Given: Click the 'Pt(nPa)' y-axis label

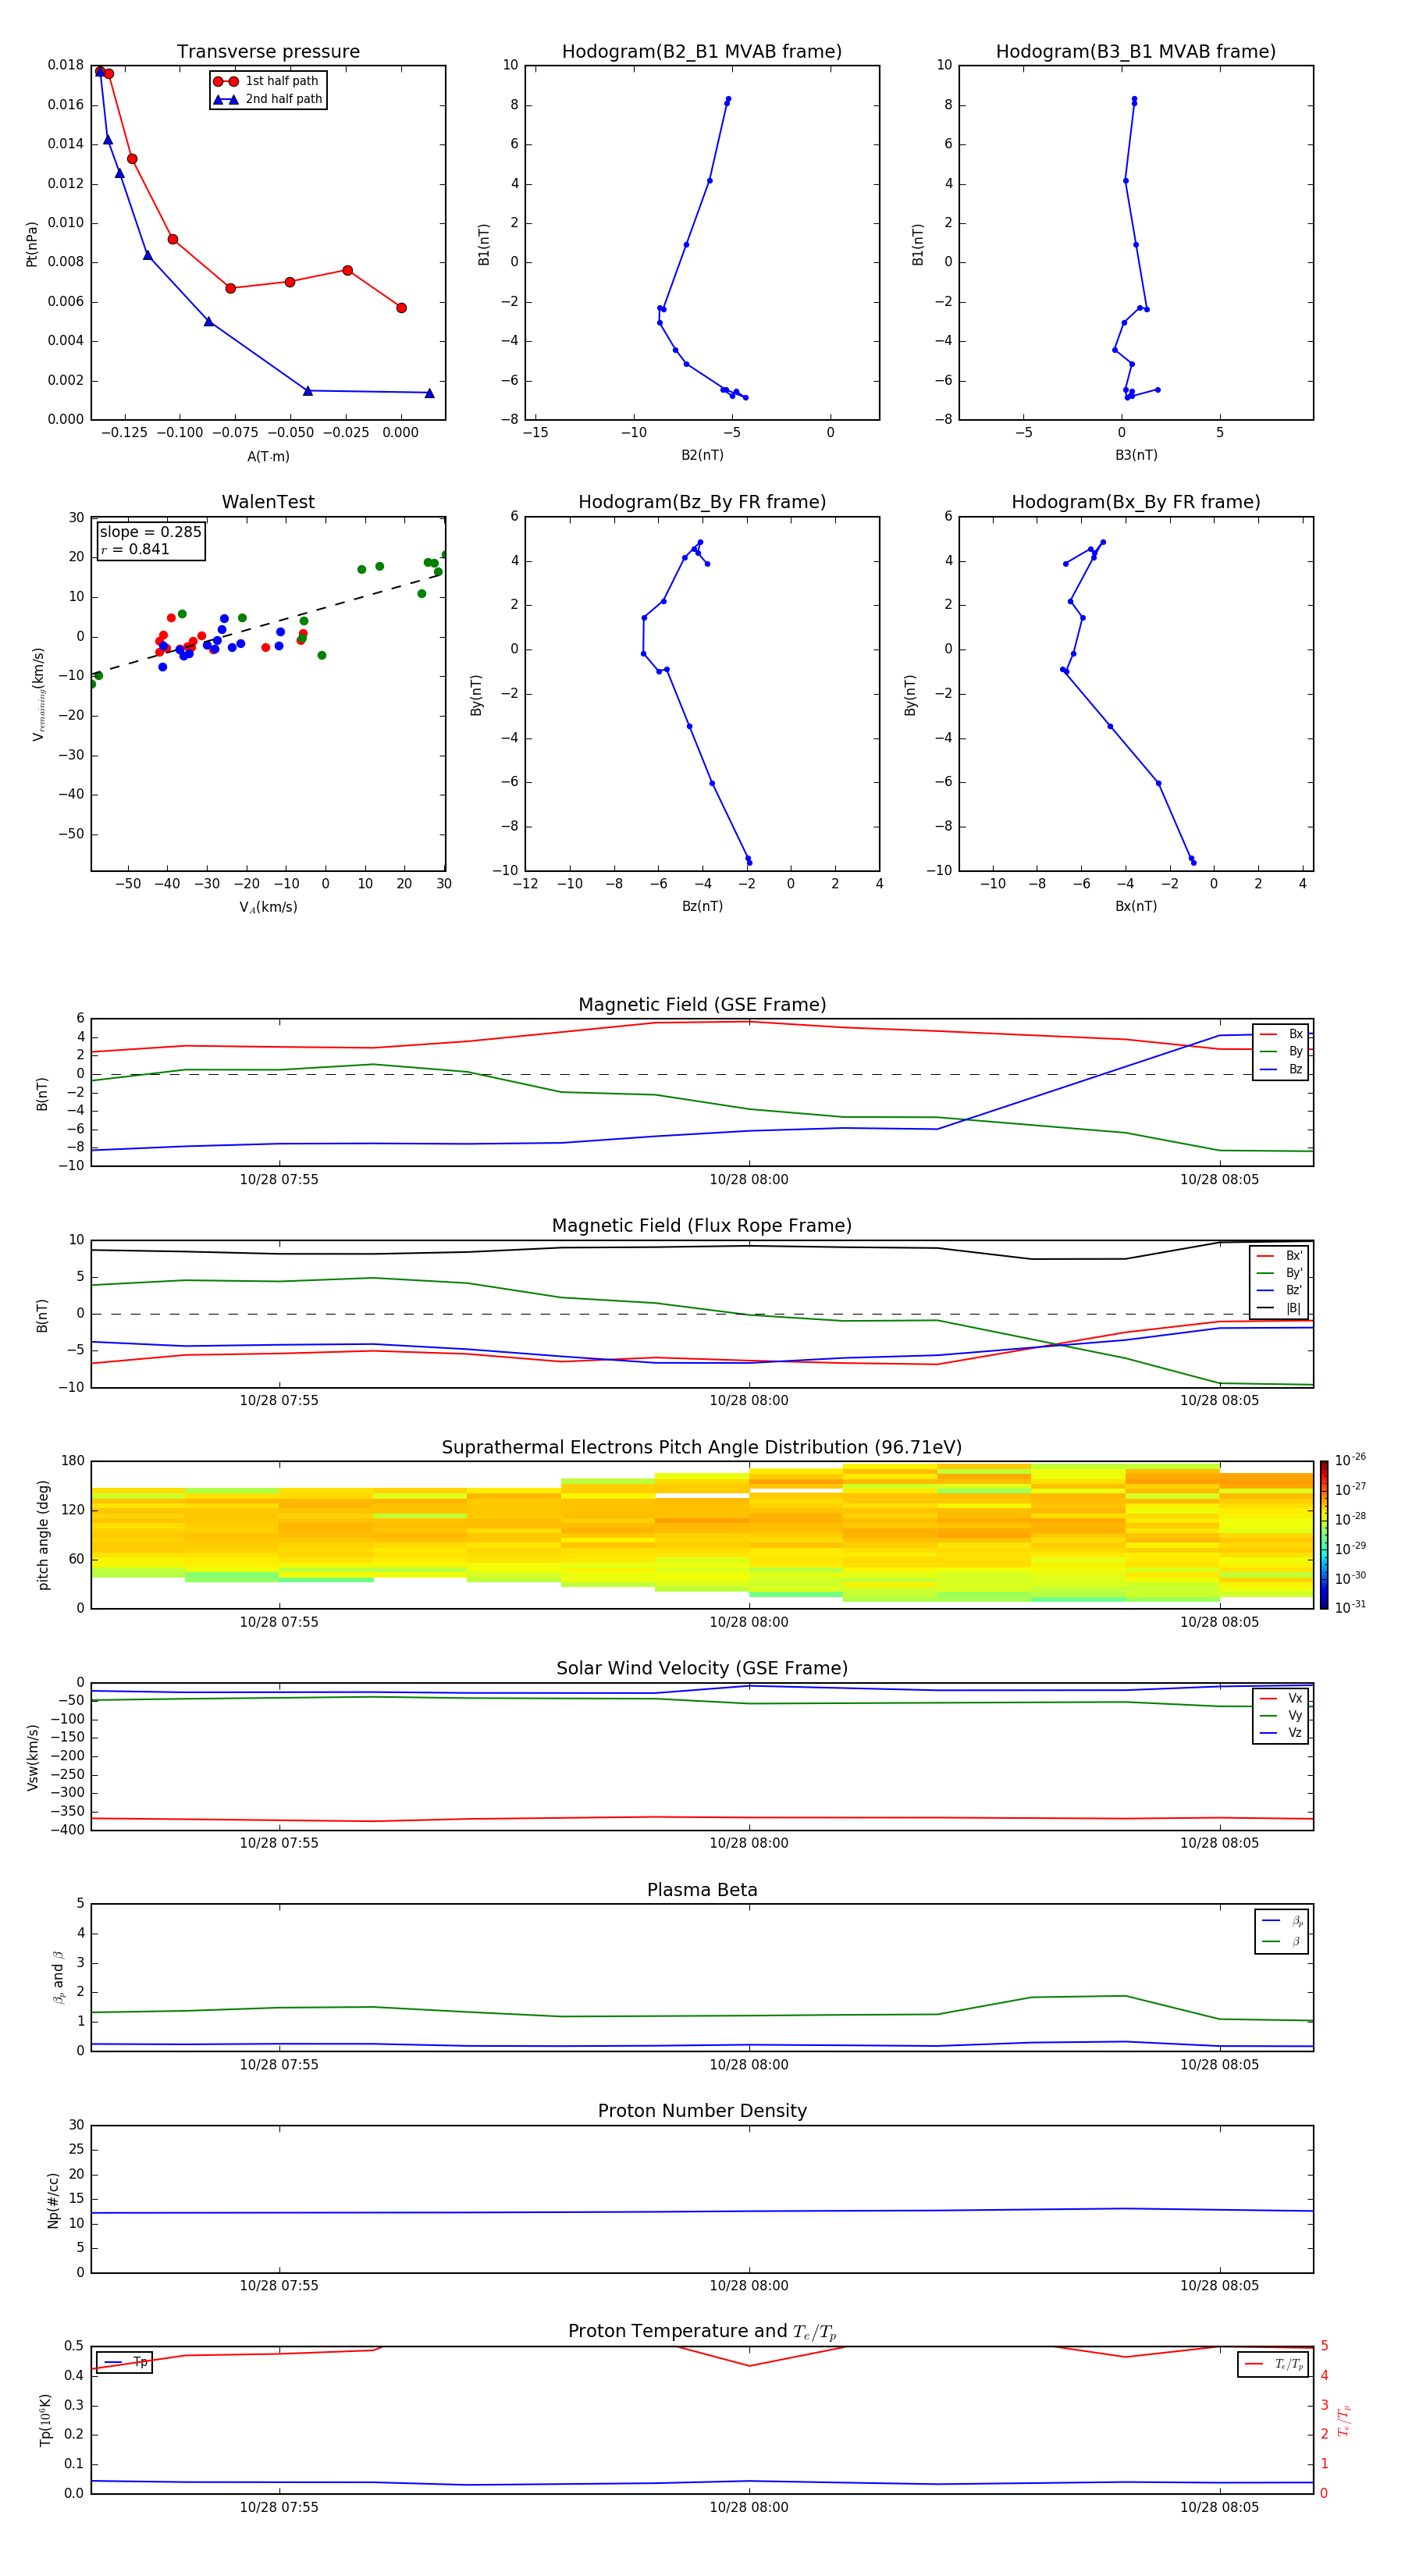Looking at the screenshot, I should point(32,244).
